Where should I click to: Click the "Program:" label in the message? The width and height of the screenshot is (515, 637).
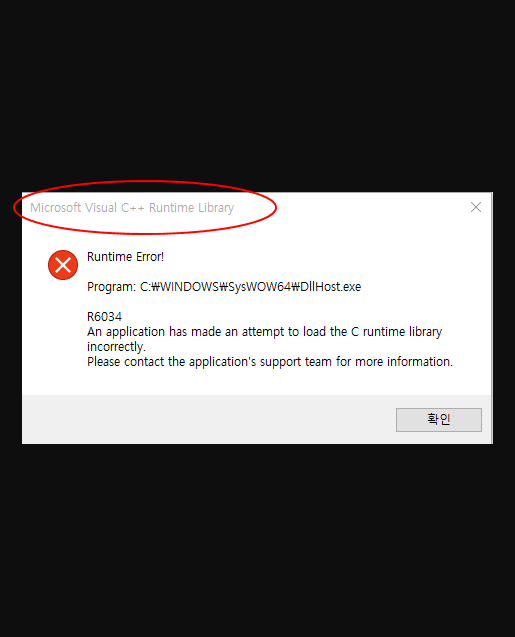coord(111,287)
